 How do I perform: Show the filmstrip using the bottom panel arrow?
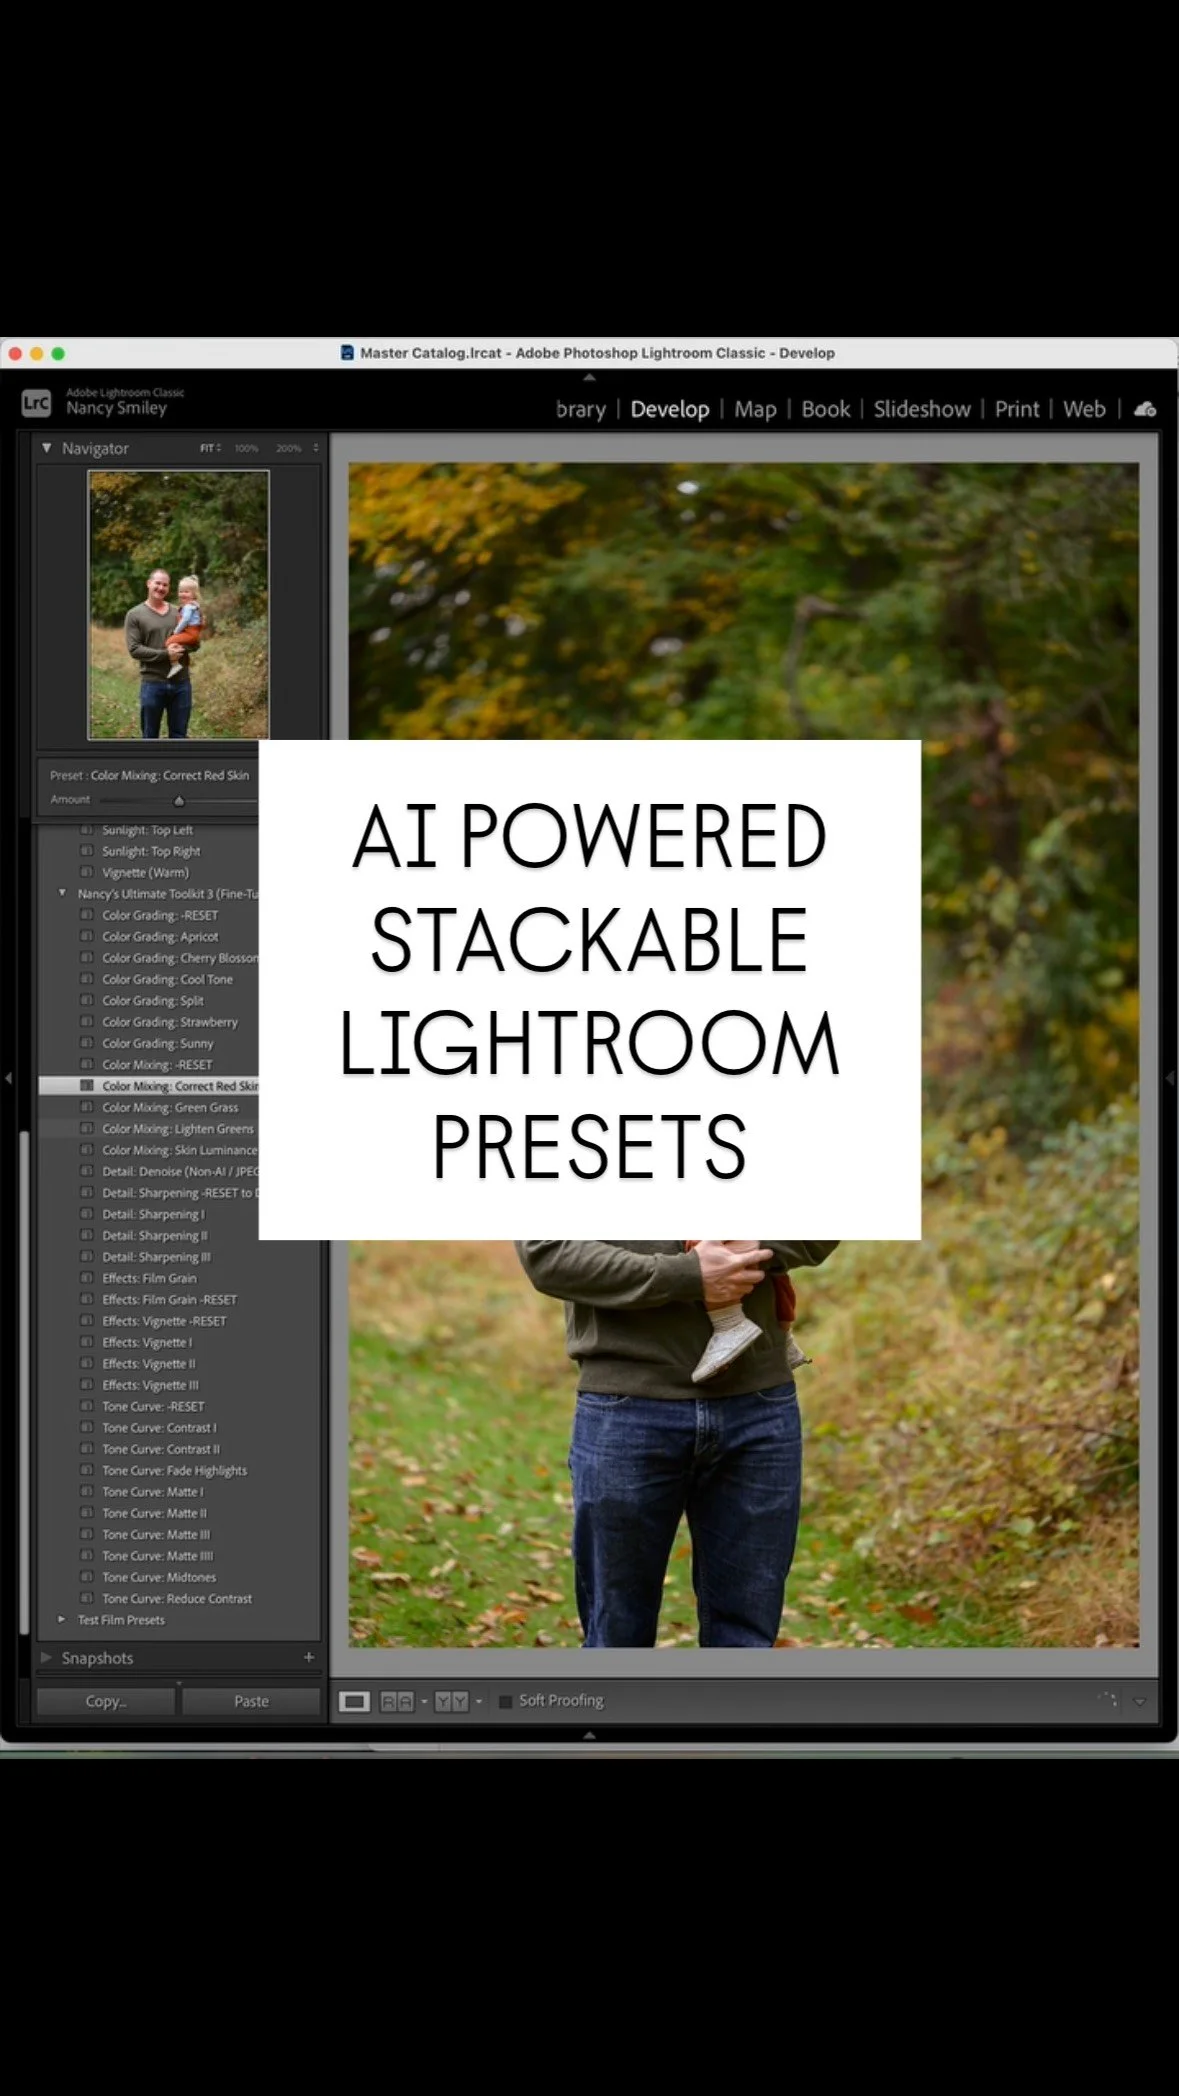pyautogui.click(x=589, y=1735)
